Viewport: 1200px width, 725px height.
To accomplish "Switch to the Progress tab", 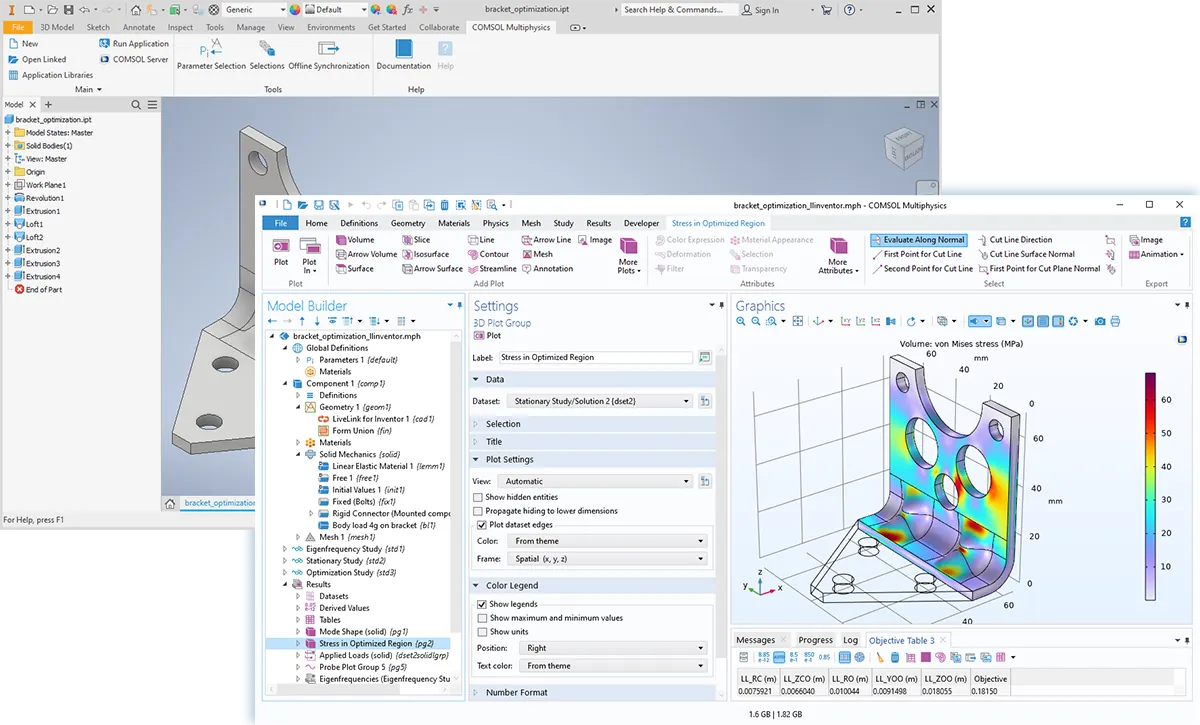I will tap(815, 640).
